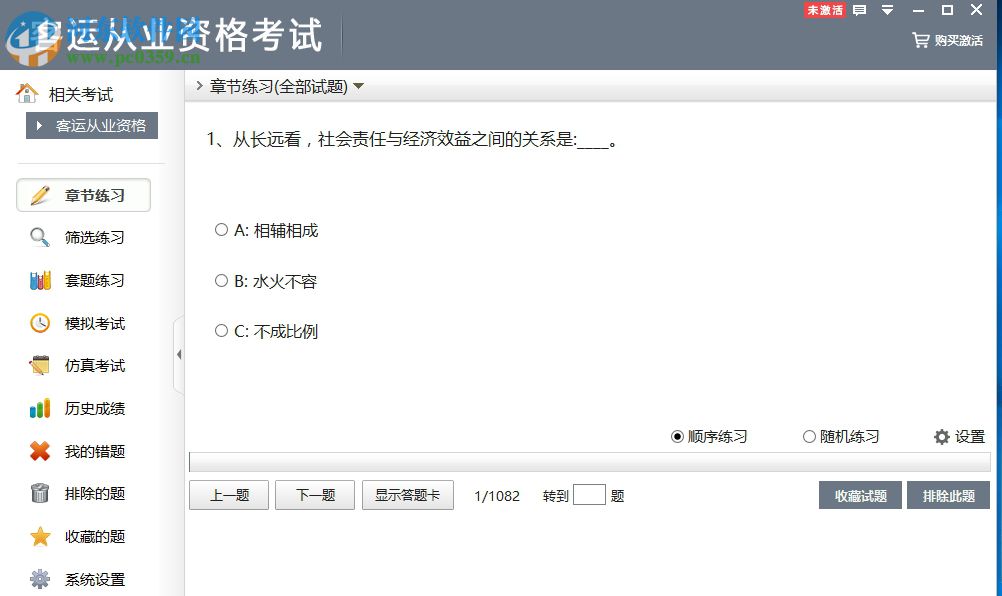This screenshot has width=1002, height=596.
Task: Select the 仿真考试 notebook icon
Action: pyautogui.click(x=40, y=366)
